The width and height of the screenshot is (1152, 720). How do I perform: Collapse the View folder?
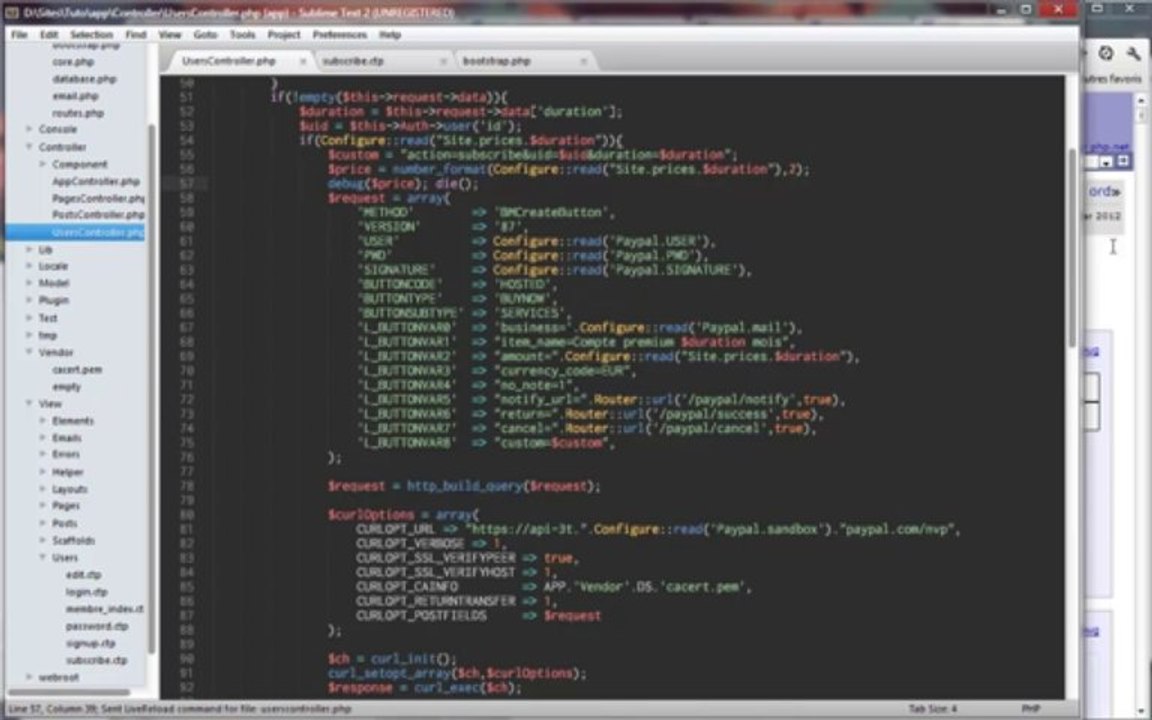29,403
